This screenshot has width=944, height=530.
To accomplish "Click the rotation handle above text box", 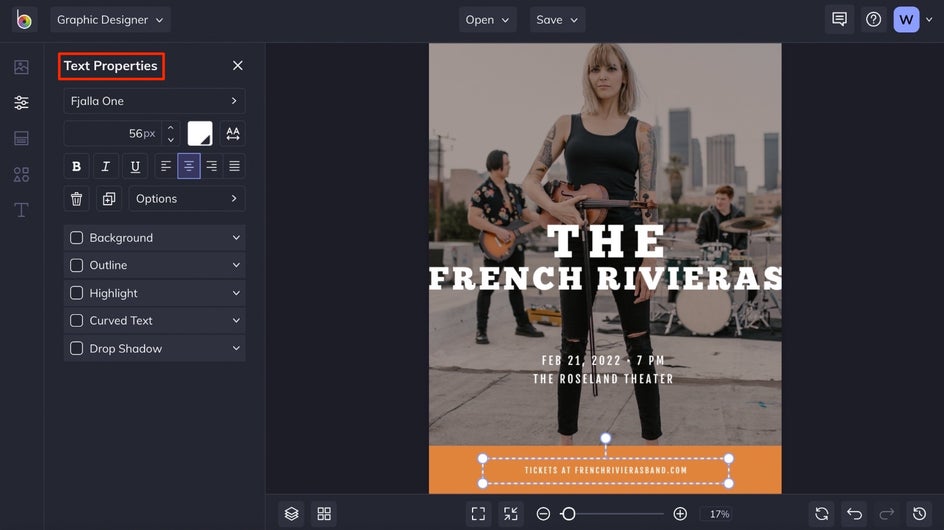I will click(606, 438).
